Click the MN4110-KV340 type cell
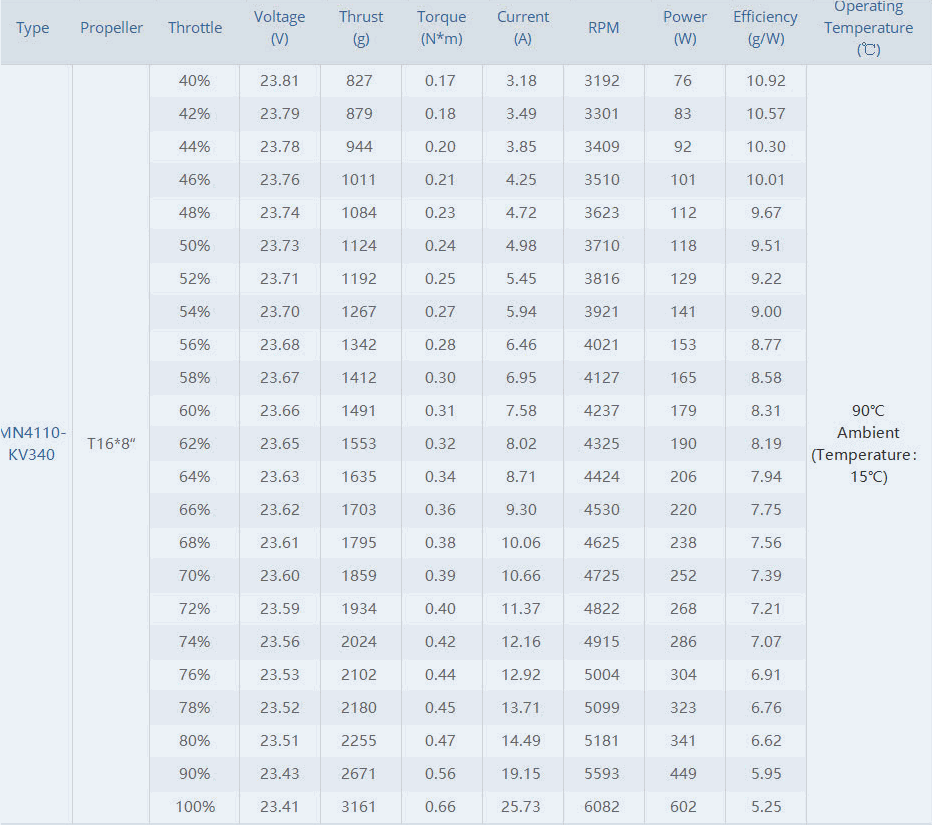Screen dimensions: 932x825 [x=33, y=443]
